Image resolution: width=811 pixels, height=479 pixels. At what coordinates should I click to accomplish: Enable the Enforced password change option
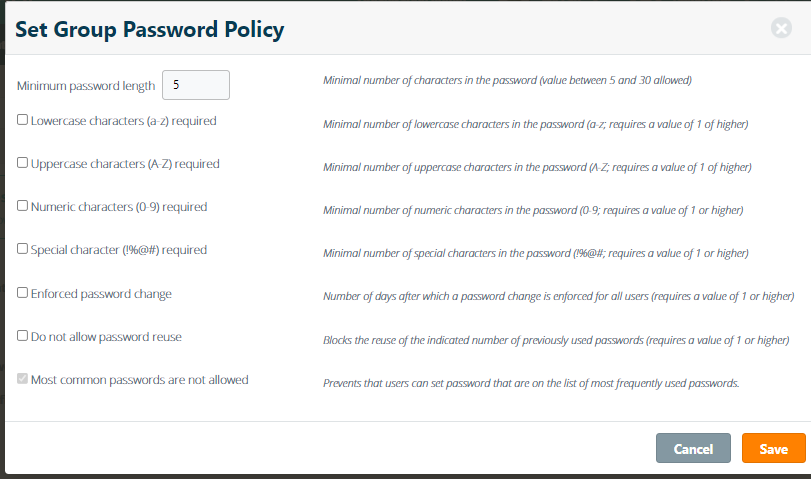23,293
